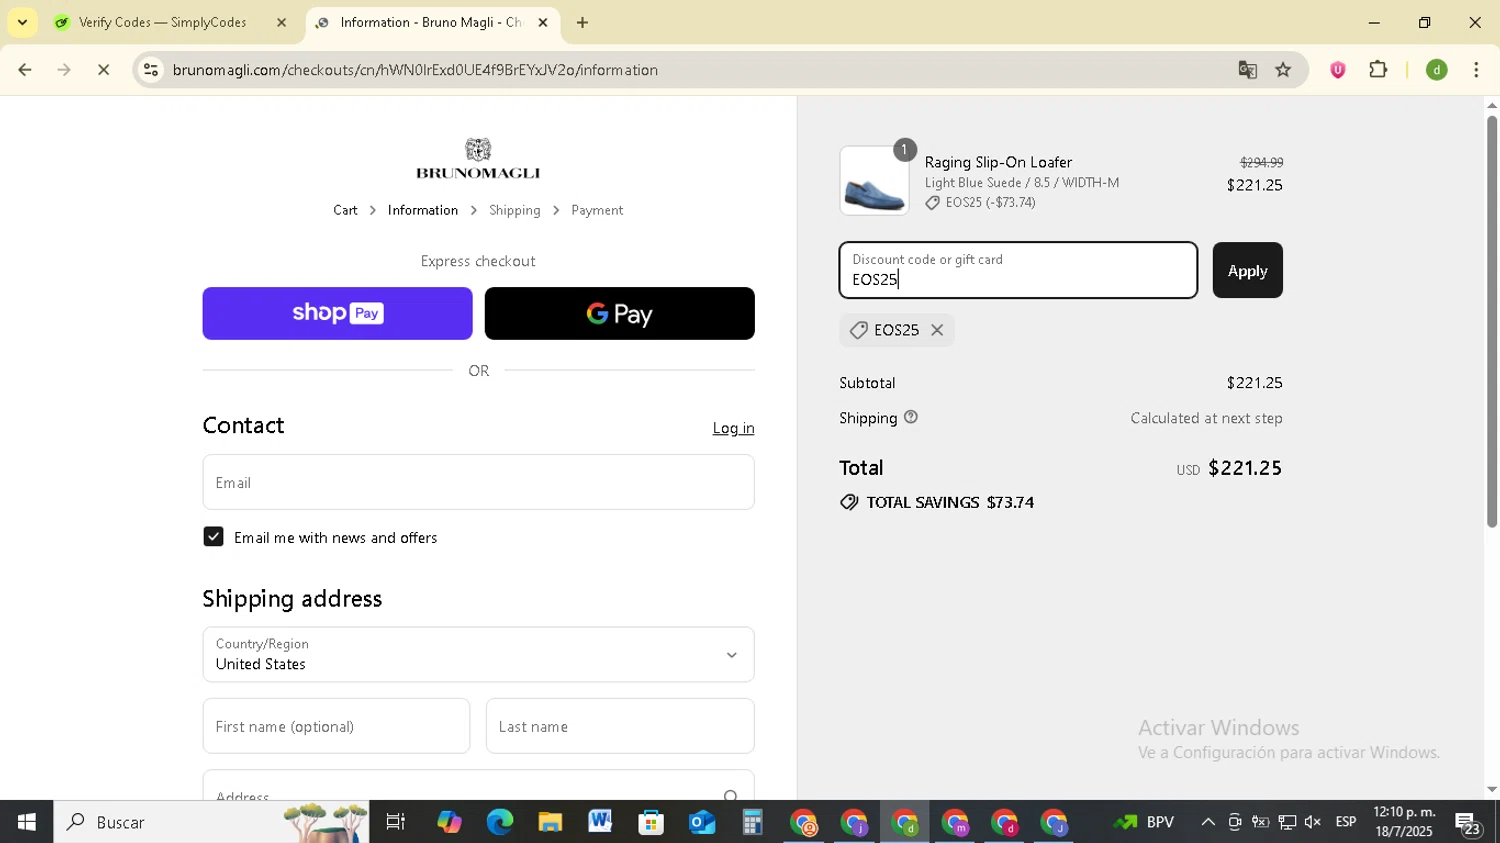The width and height of the screenshot is (1500, 843).
Task: Focus the Discount code or gift card field
Action: (1018, 270)
